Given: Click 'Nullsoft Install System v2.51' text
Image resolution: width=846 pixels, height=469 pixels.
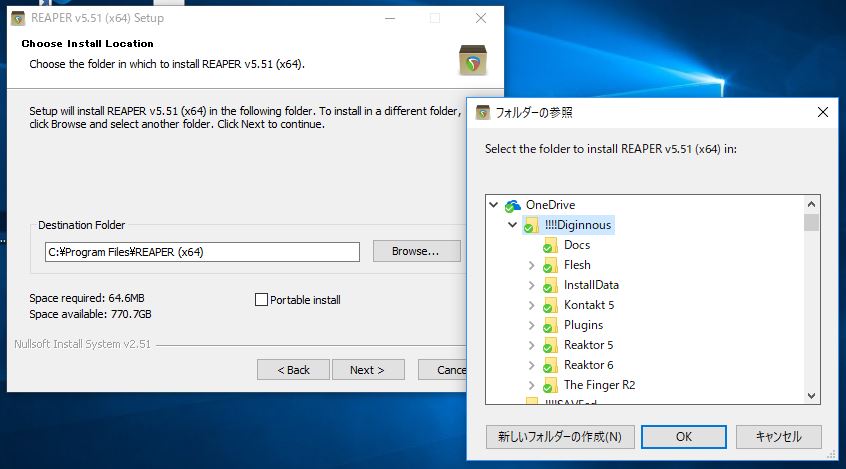Looking at the screenshot, I should pyautogui.click(x=83, y=344).
